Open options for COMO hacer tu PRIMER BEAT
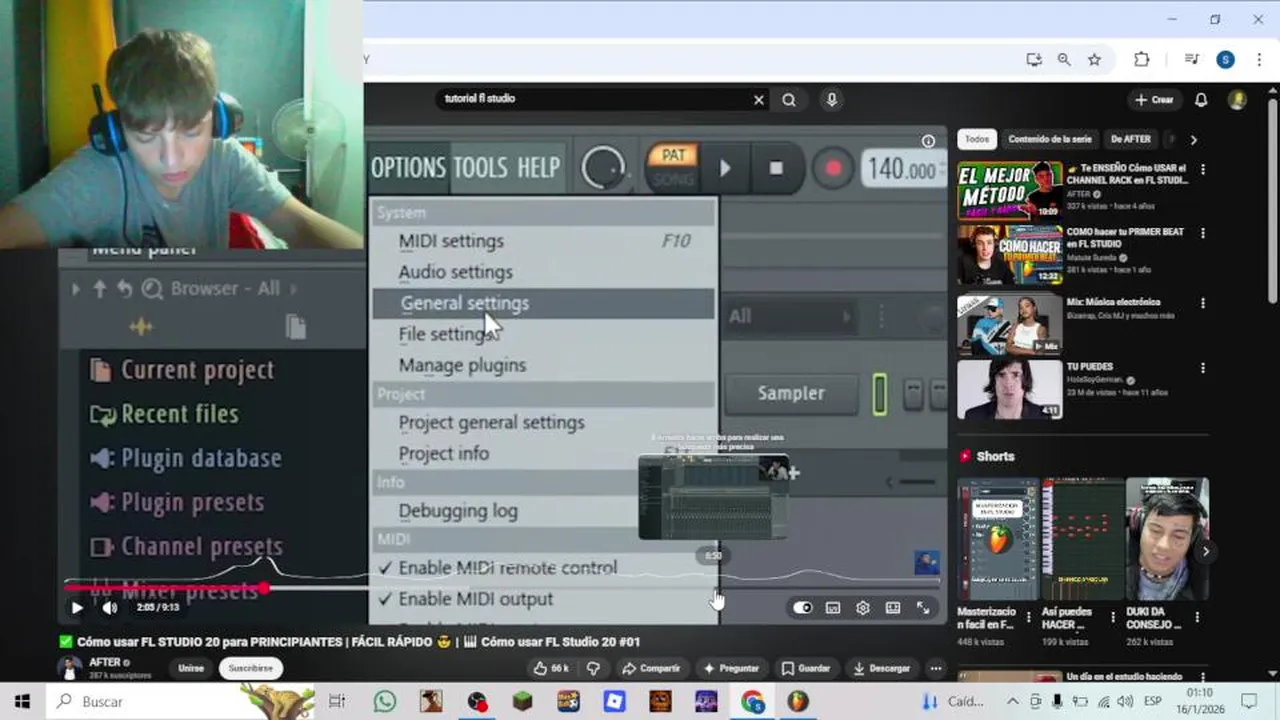1280x720 pixels. pos(1203,233)
